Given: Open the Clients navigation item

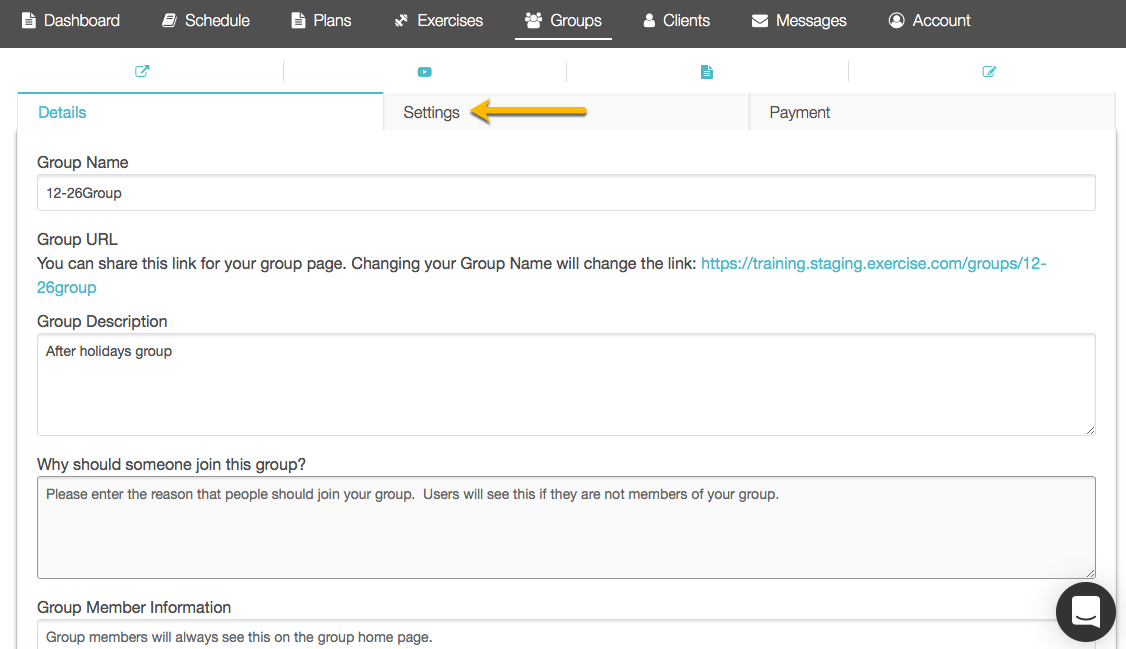Looking at the screenshot, I should click(x=676, y=20).
